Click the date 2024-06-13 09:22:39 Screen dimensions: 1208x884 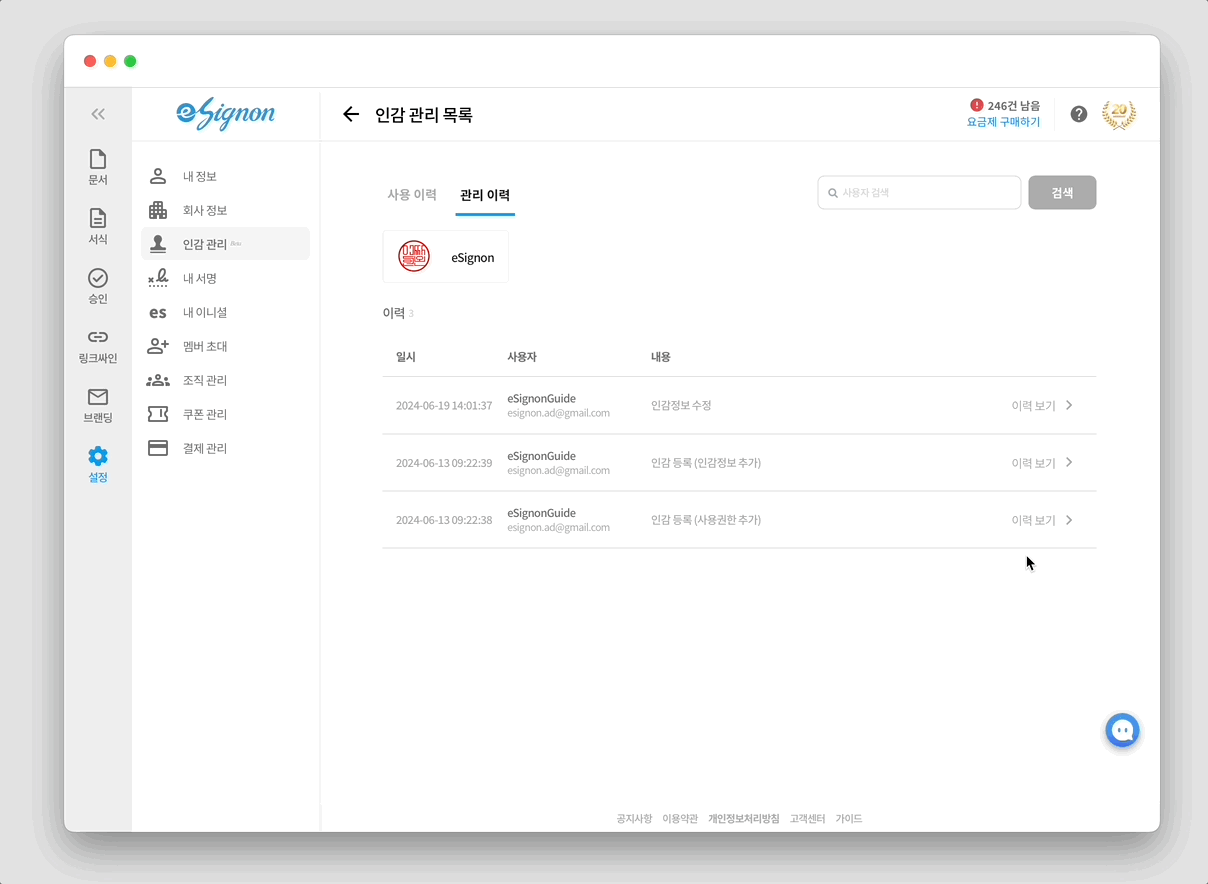click(444, 463)
